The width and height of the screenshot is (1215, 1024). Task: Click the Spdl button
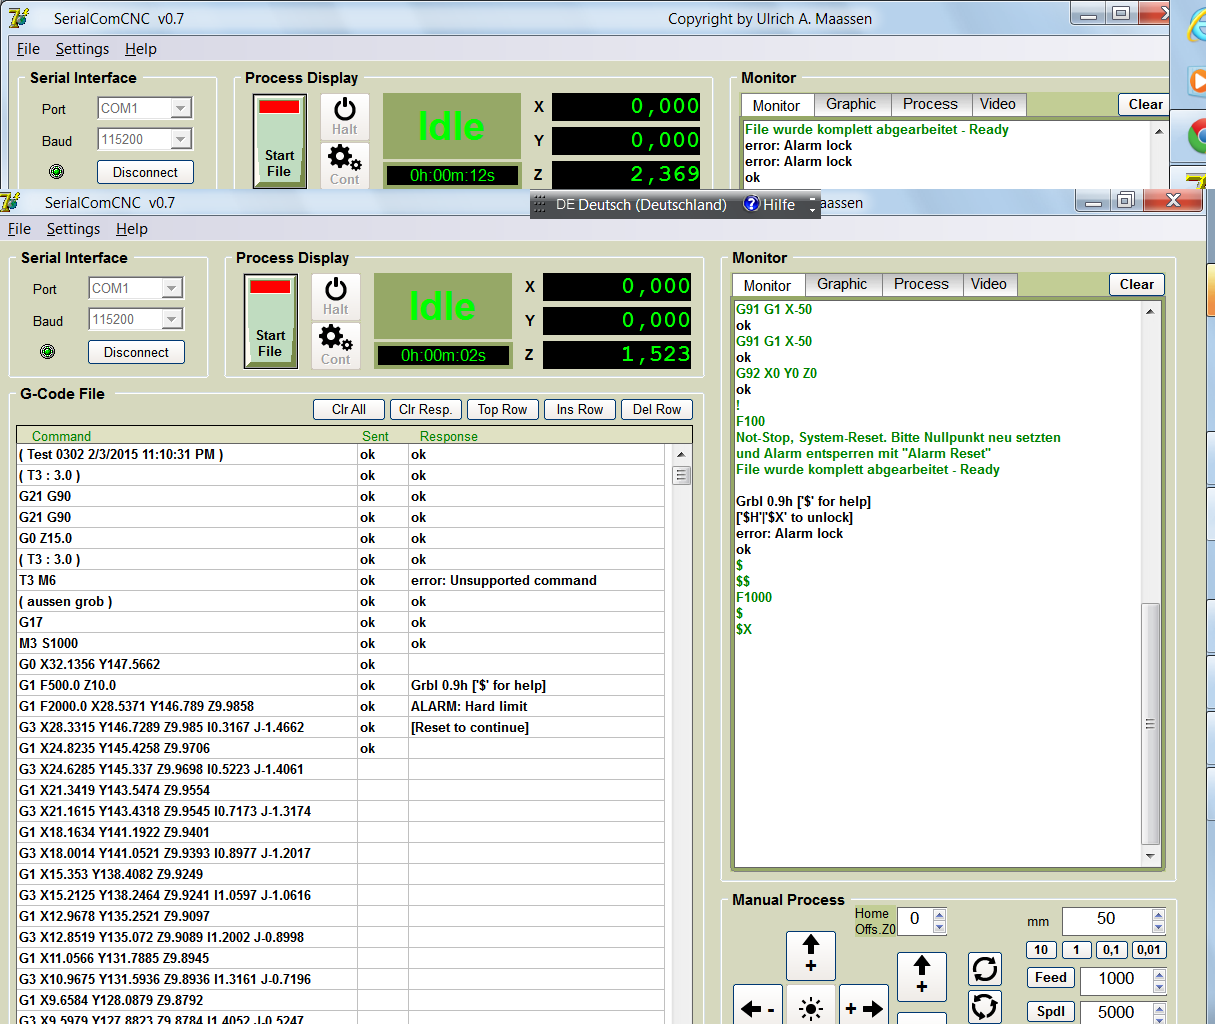[1051, 1011]
